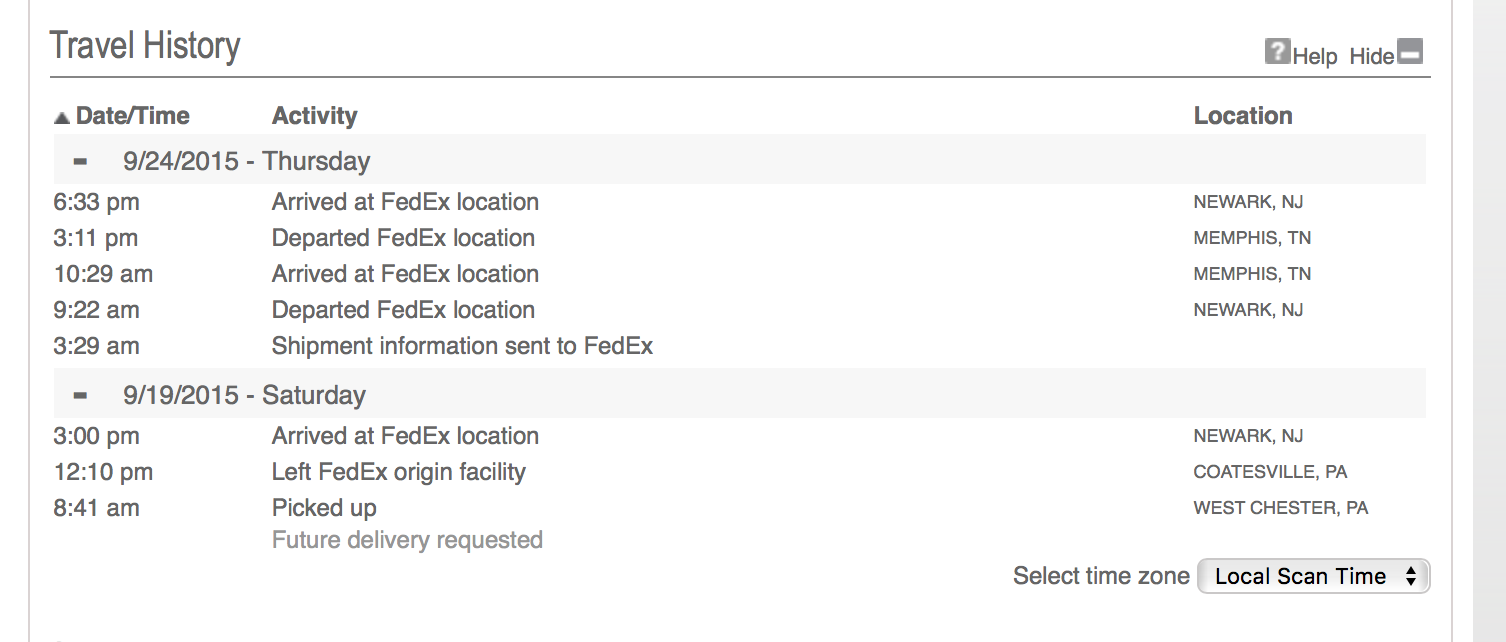Click the Hide link in Travel History

click(x=1371, y=57)
